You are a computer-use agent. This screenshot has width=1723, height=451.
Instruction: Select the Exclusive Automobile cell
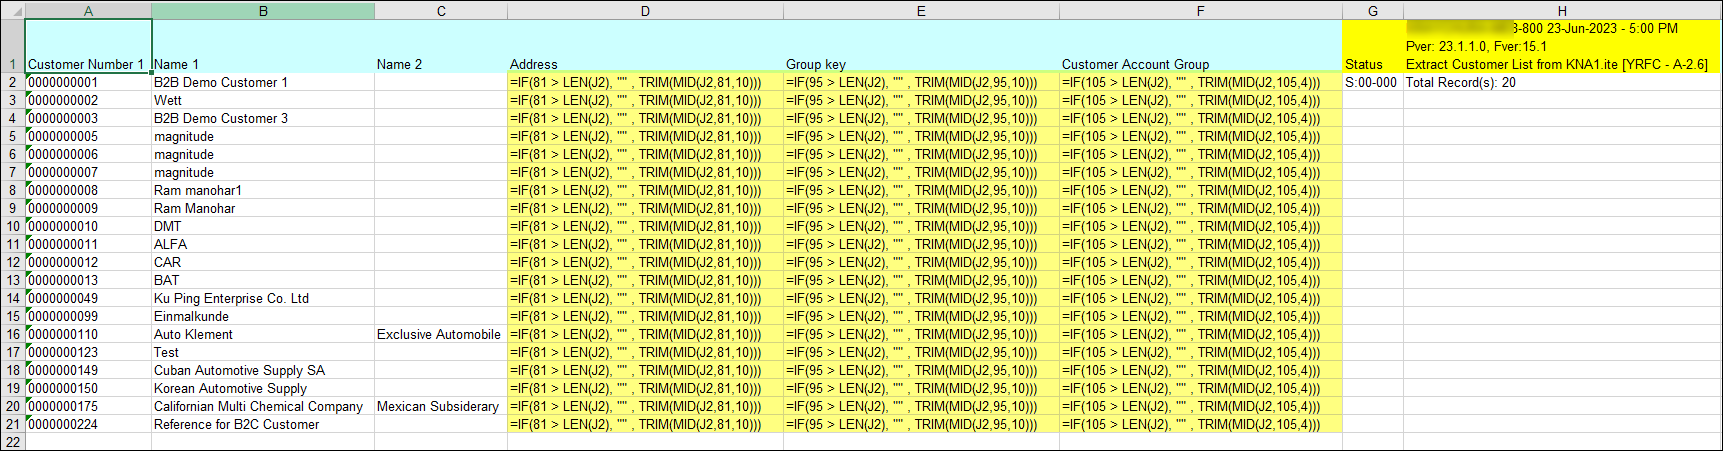click(x=441, y=334)
